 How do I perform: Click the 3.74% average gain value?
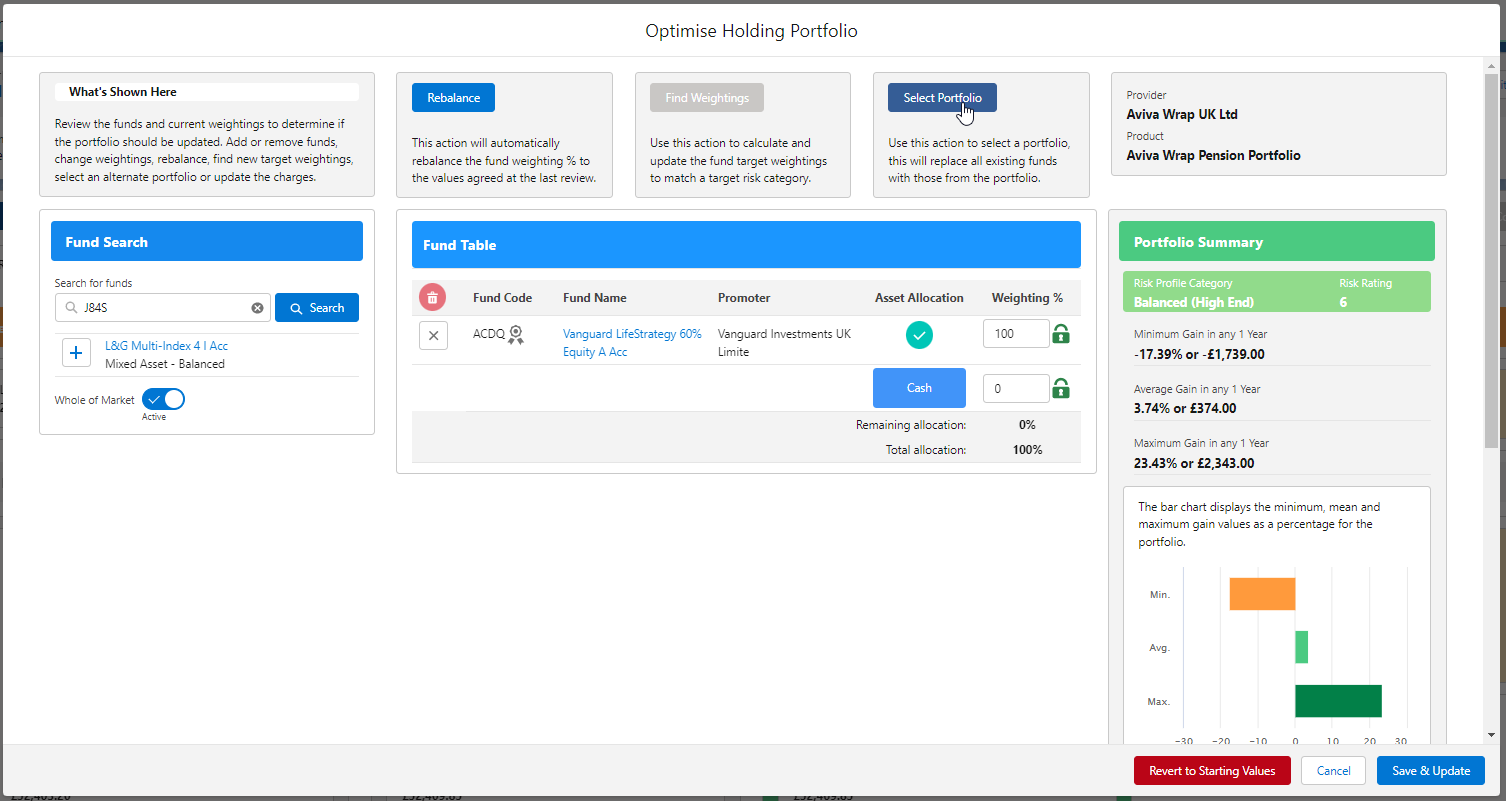click(x=1185, y=408)
